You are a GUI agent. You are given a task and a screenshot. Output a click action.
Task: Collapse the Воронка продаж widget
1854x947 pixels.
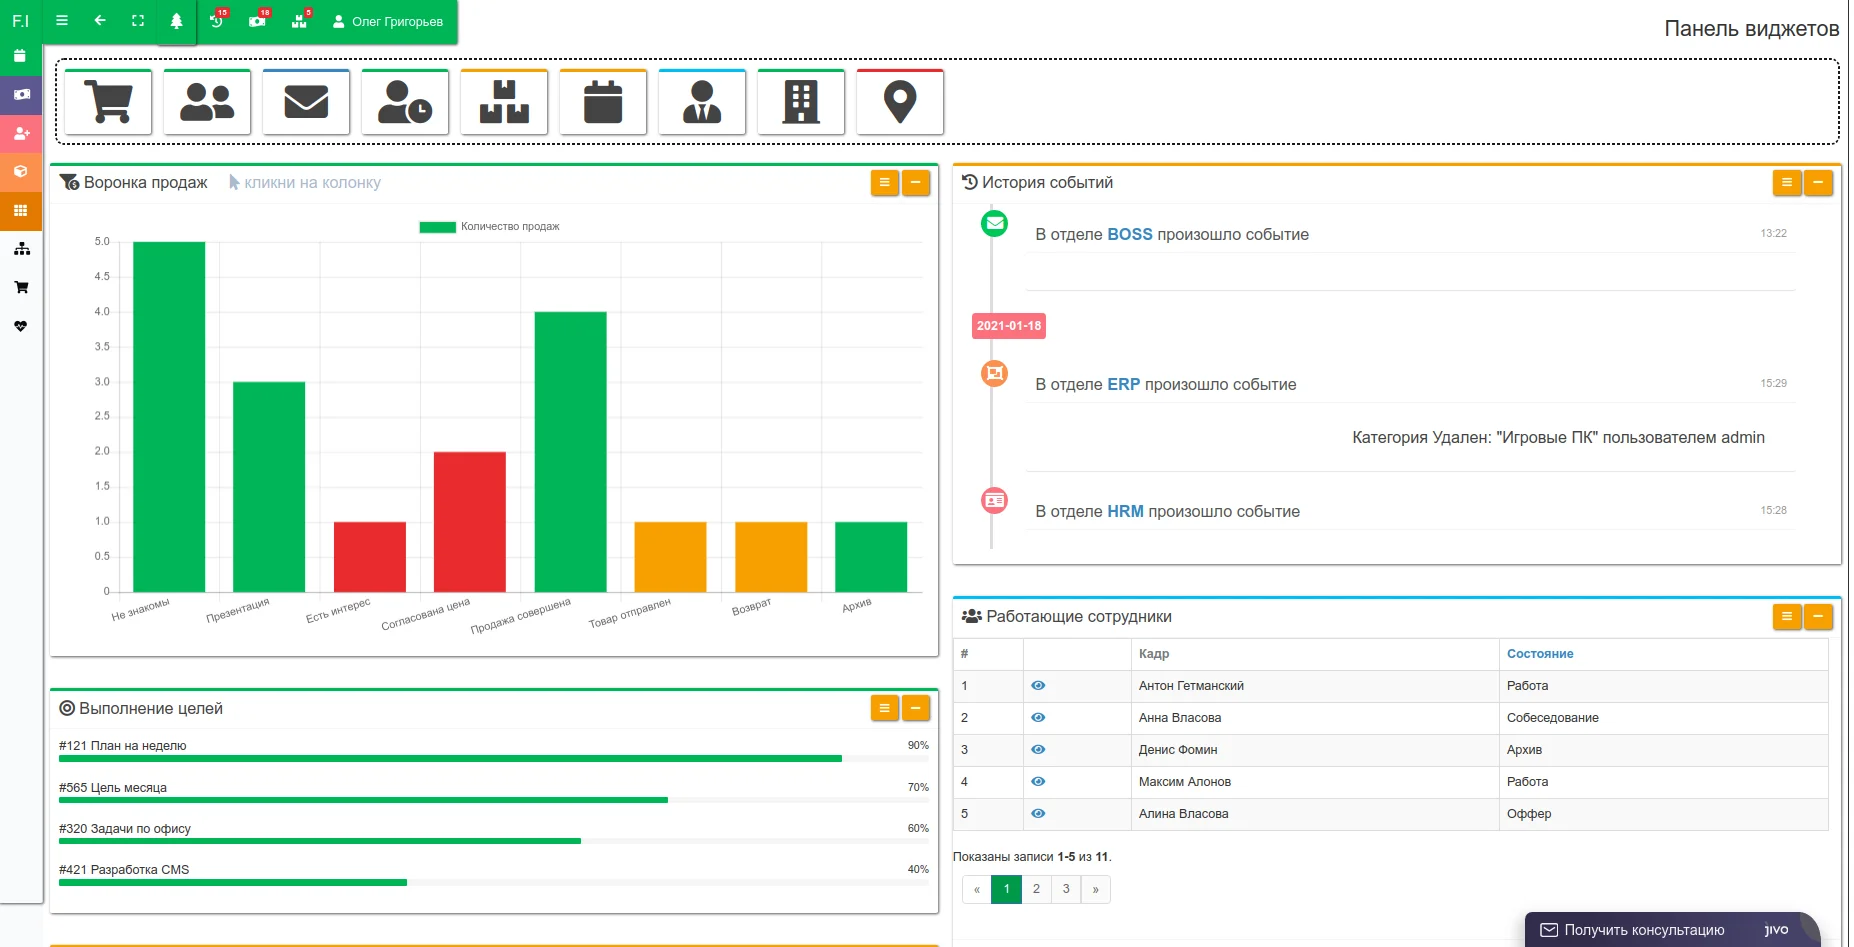[x=916, y=183]
